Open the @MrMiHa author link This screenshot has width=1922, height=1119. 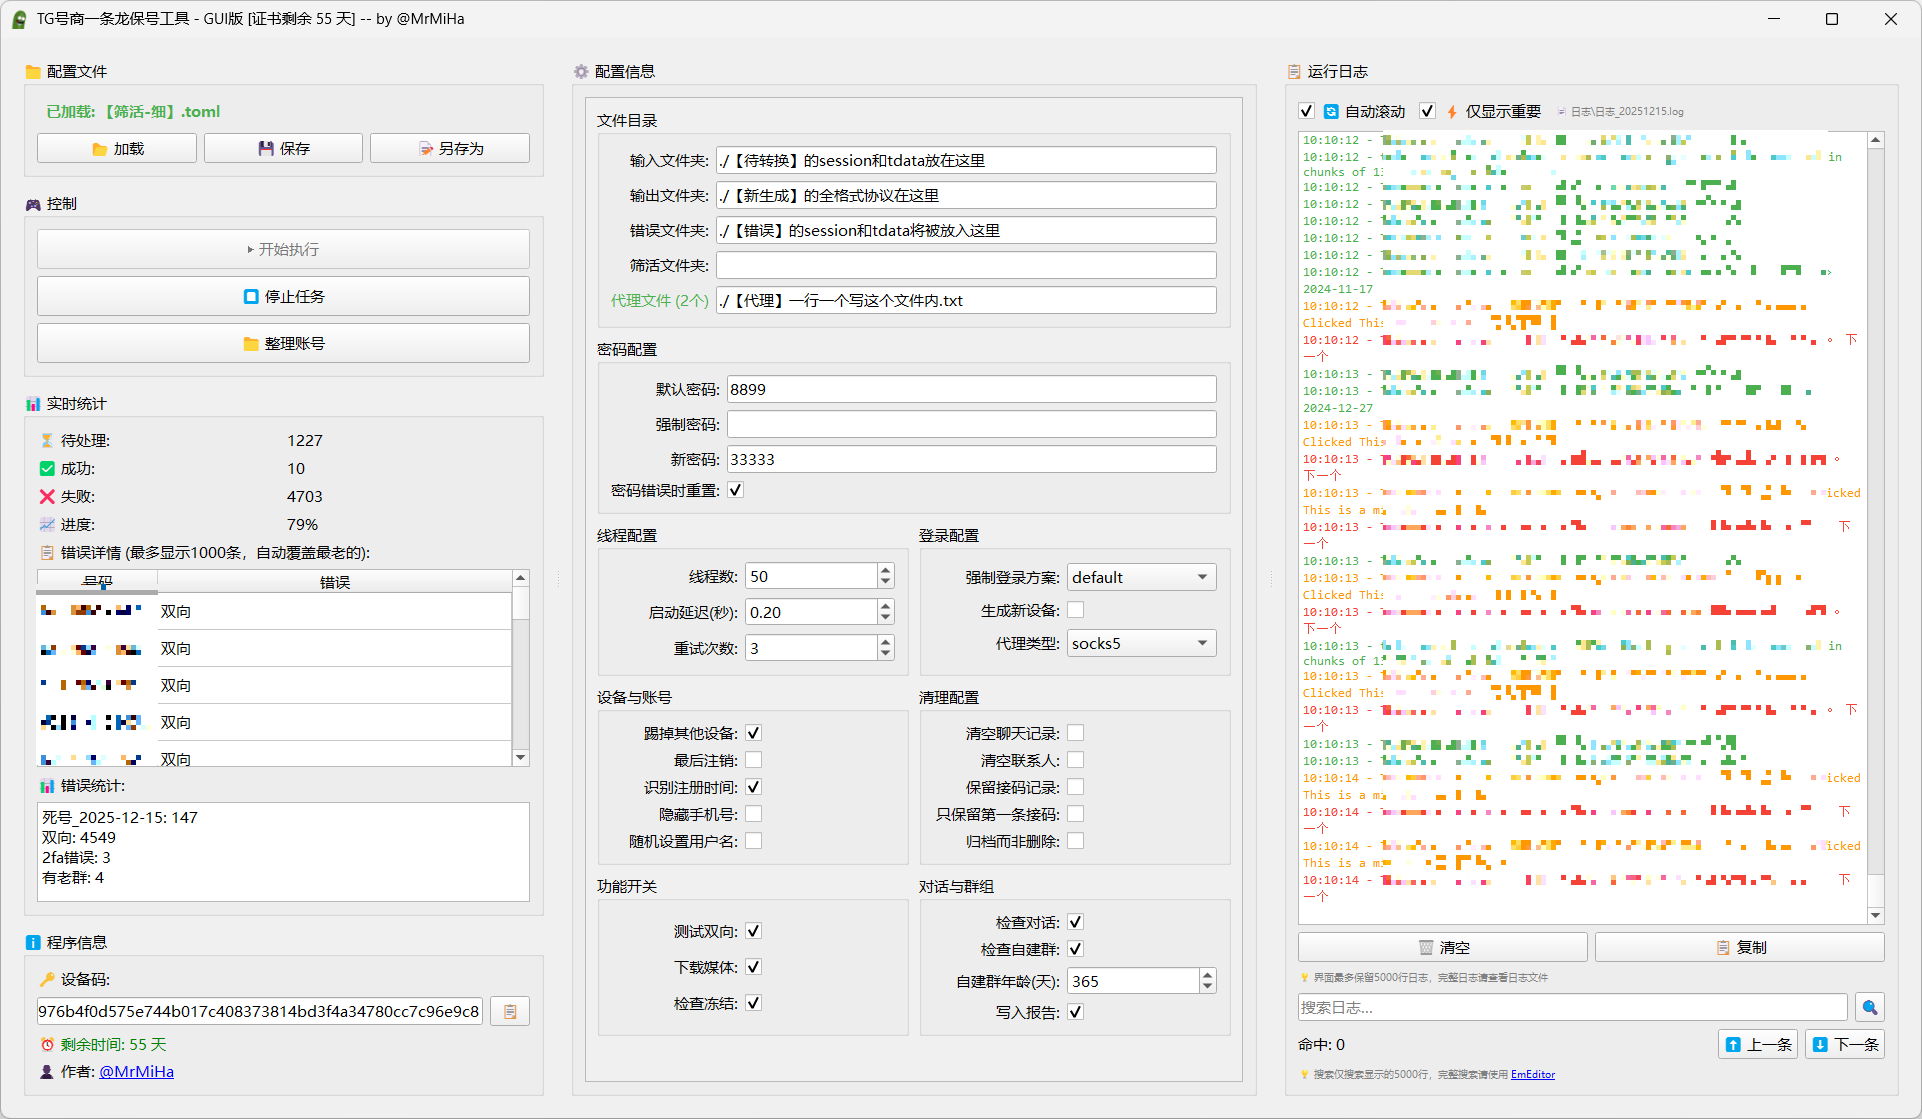point(136,1071)
